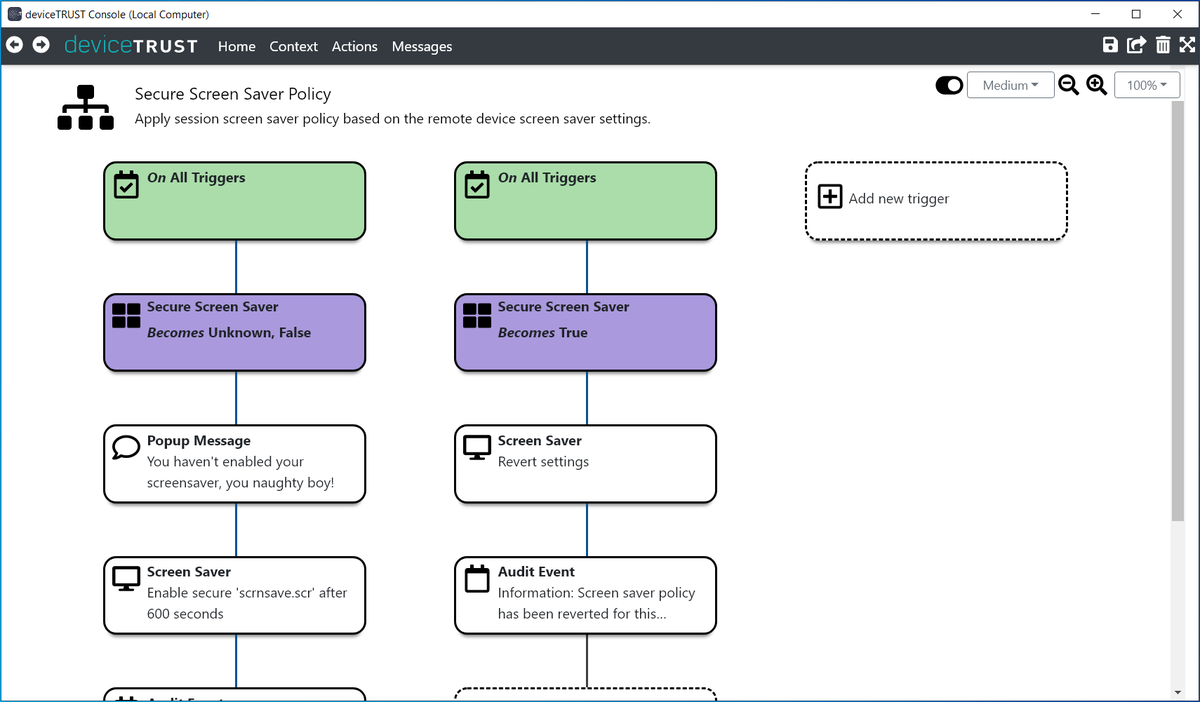
Task: Click the share/export icon in the header
Action: tap(1136, 45)
